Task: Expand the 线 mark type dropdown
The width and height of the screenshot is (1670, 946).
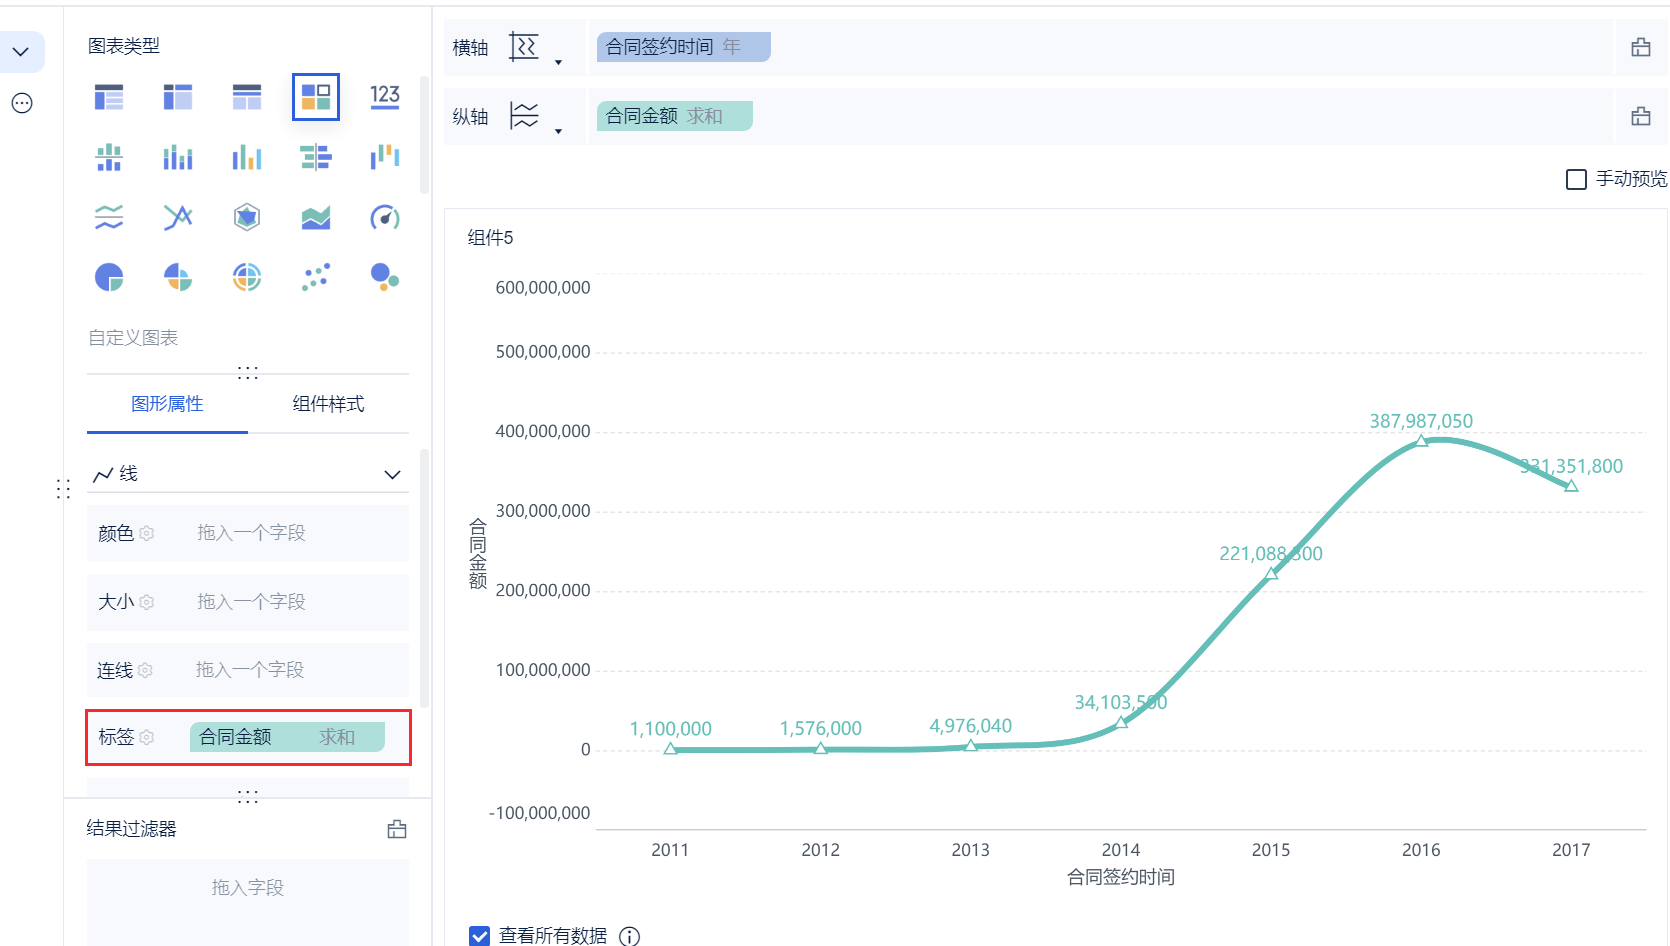Action: click(x=392, y=474)
